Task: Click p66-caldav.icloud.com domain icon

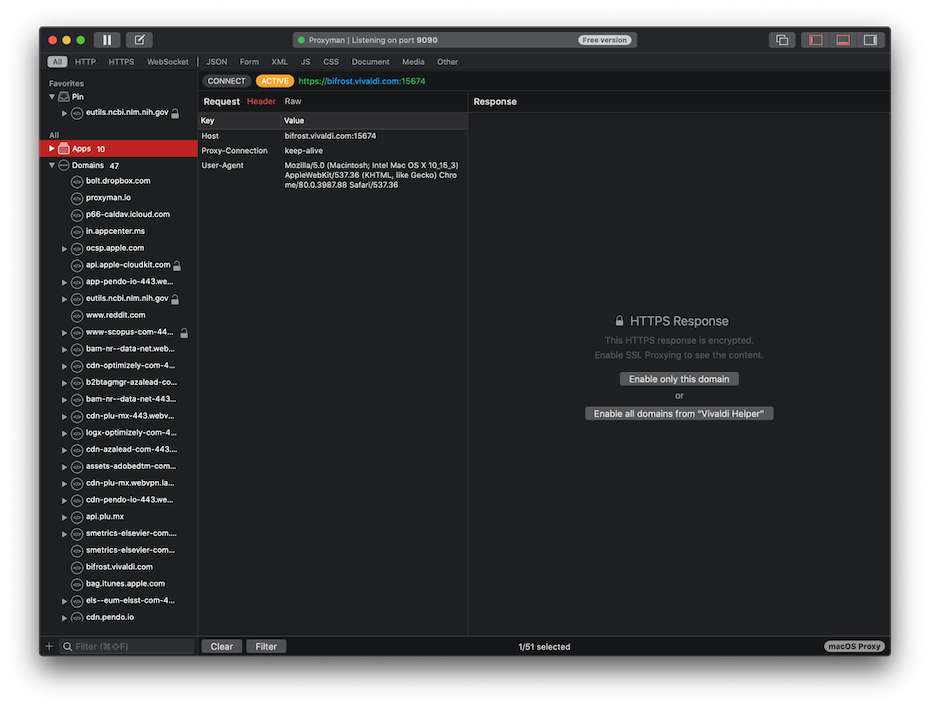Action: [x=77, y=215]
